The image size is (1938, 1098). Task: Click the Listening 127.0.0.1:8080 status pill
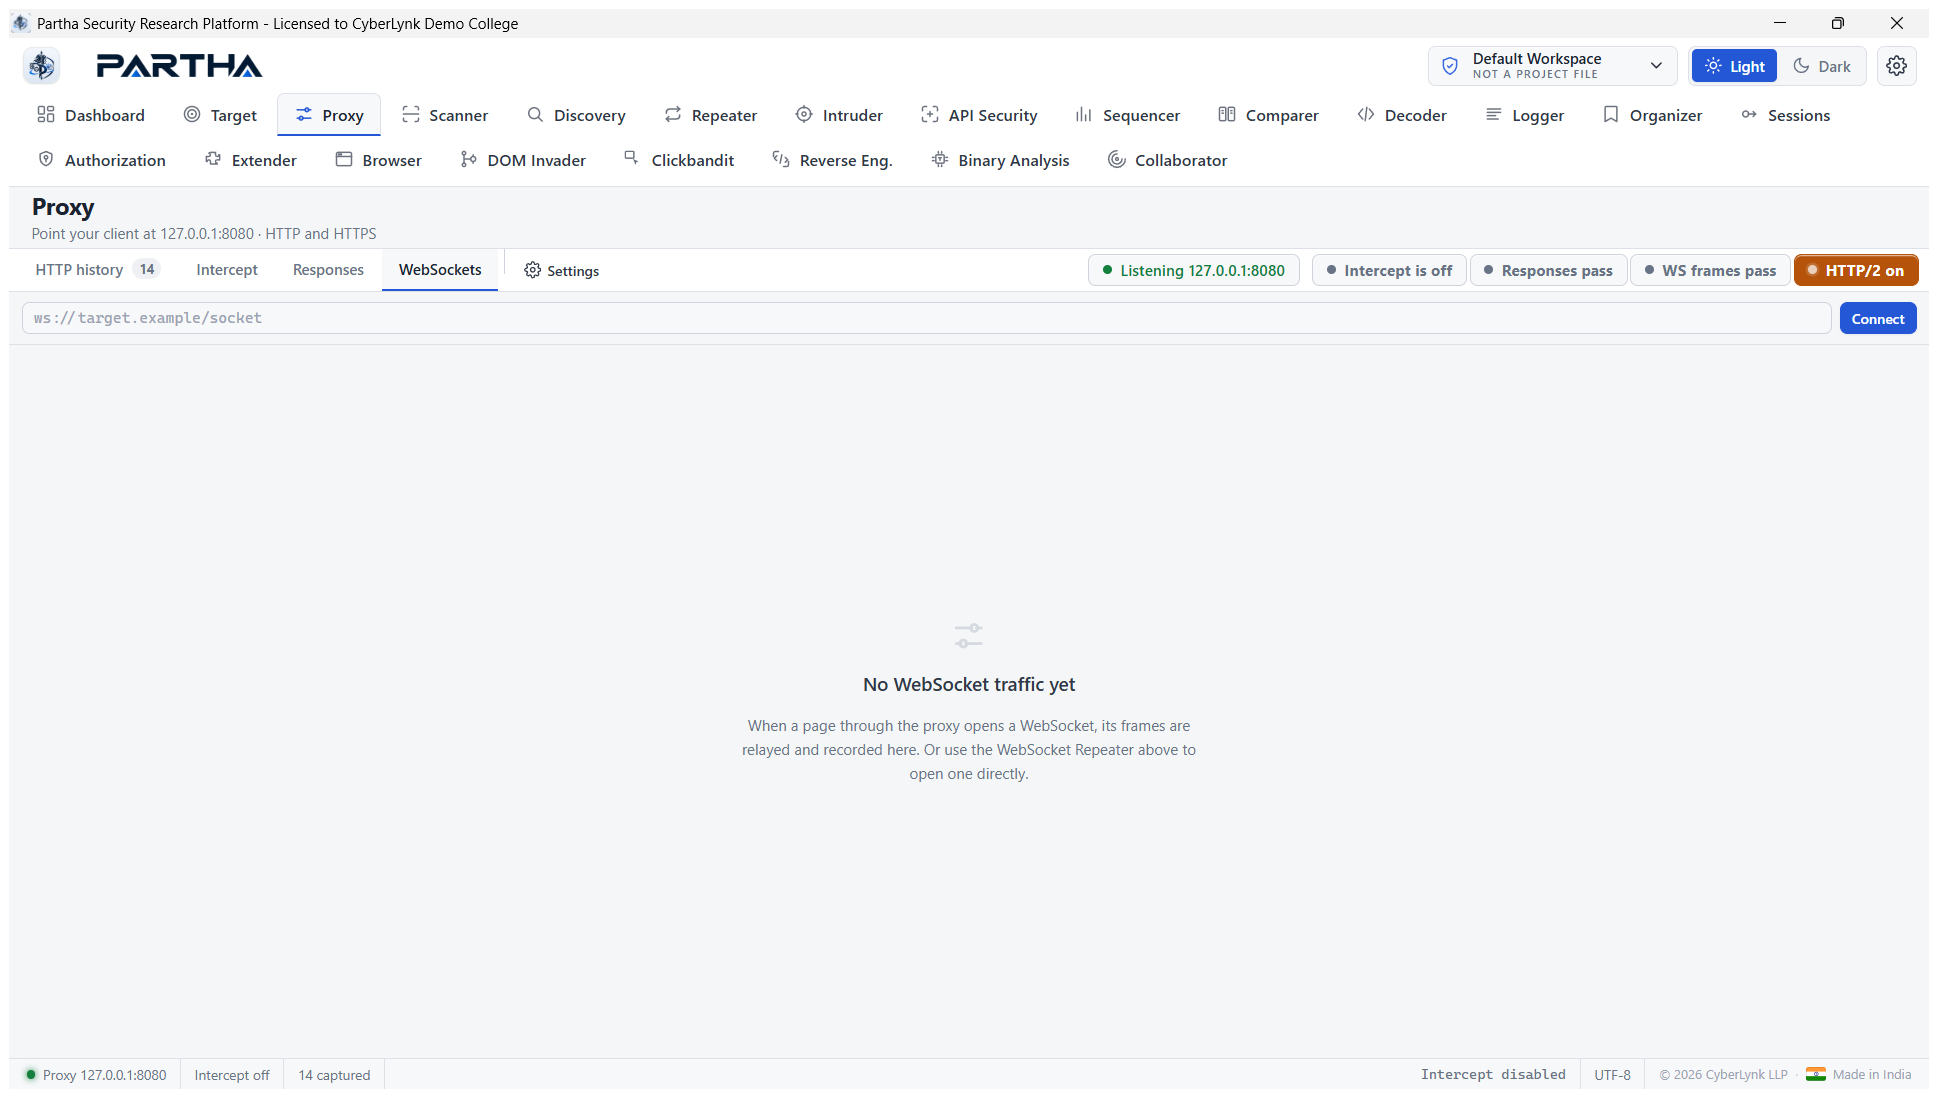[1193, 270]
